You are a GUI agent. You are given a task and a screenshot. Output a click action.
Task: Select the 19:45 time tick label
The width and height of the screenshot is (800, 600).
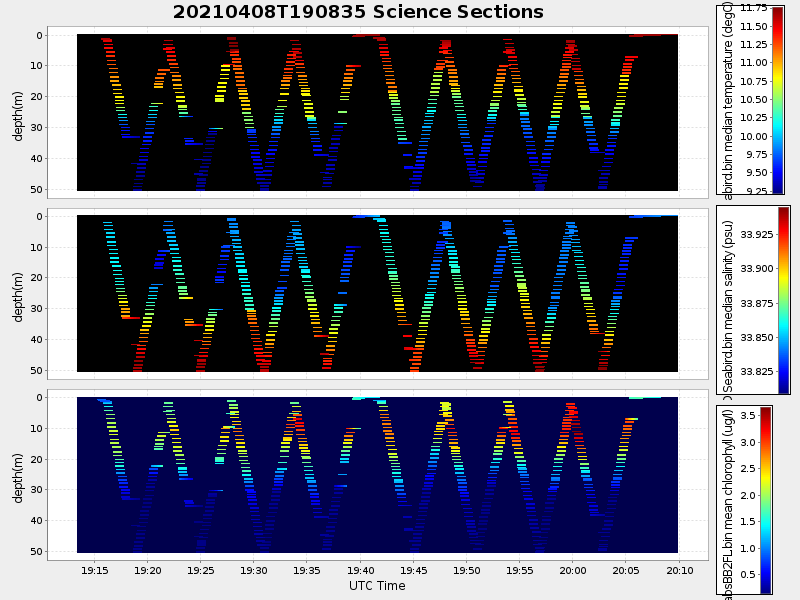[413, 570]
